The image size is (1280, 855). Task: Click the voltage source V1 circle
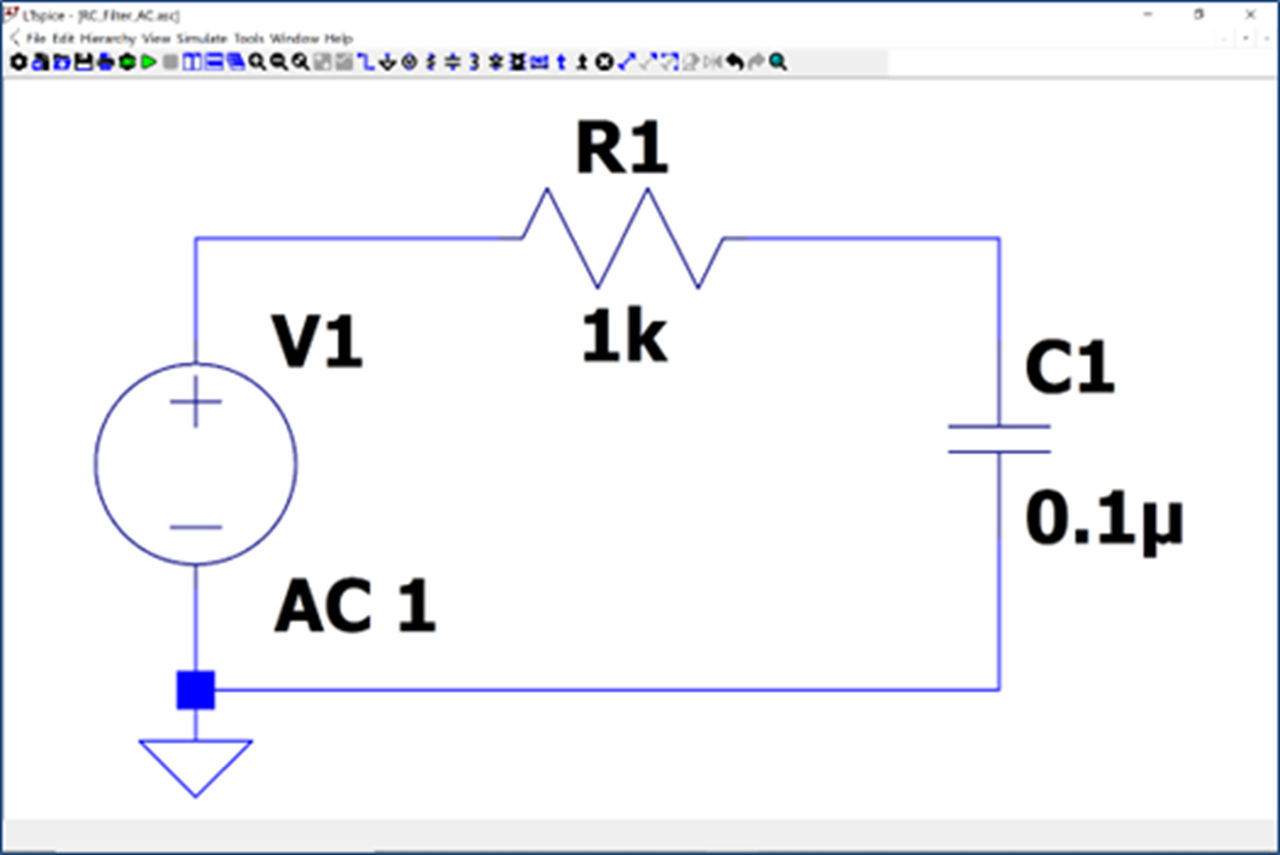[x=195, y=461]
